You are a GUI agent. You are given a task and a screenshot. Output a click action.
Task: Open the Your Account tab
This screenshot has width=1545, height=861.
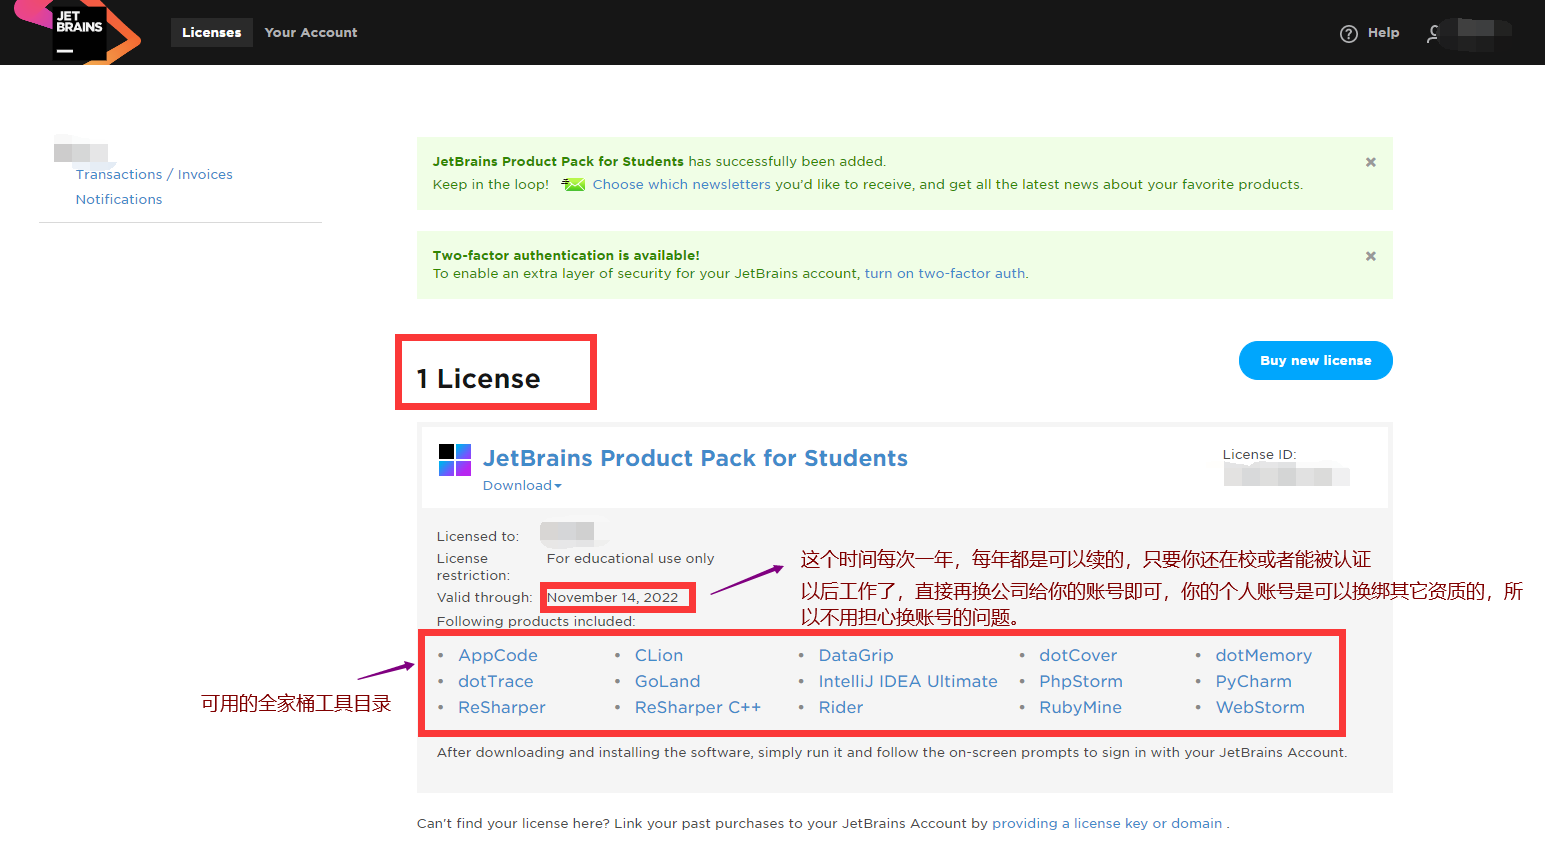(311, 32)
